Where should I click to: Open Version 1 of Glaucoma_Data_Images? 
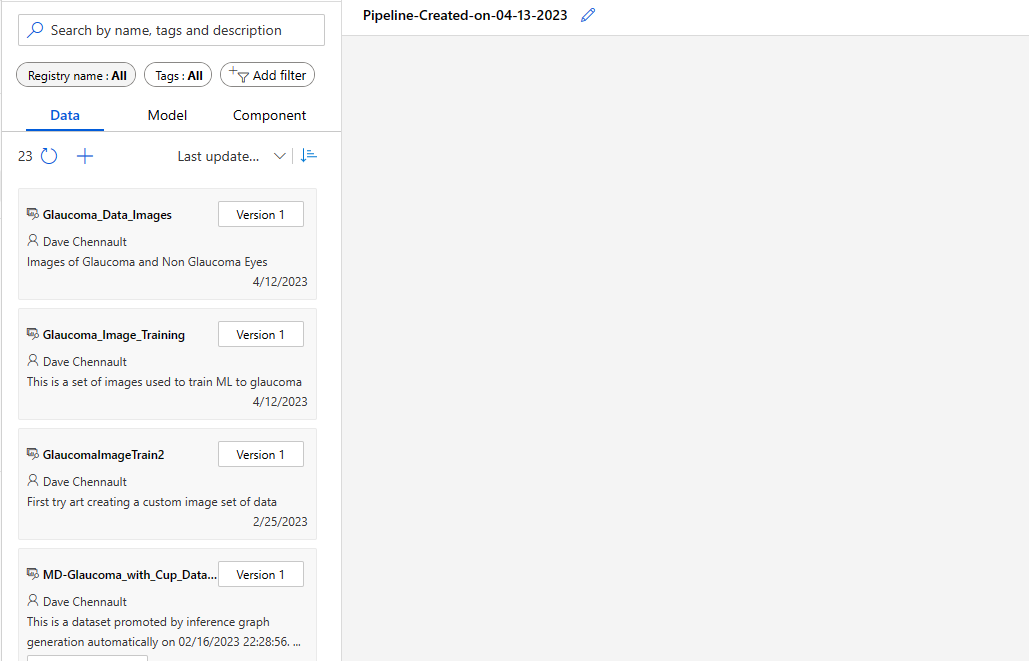pyautogui.click(x=260, y=213)
